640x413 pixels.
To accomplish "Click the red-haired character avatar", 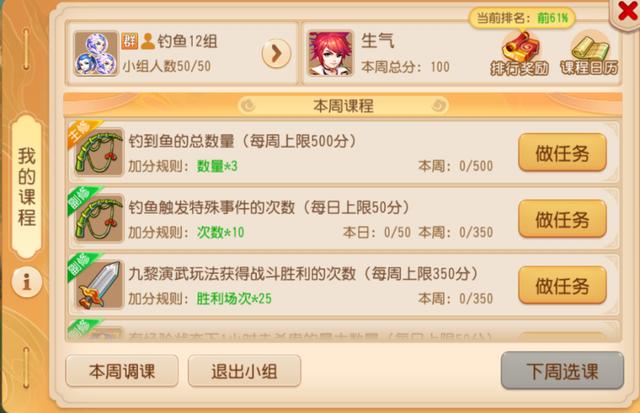I will point(330,53).
